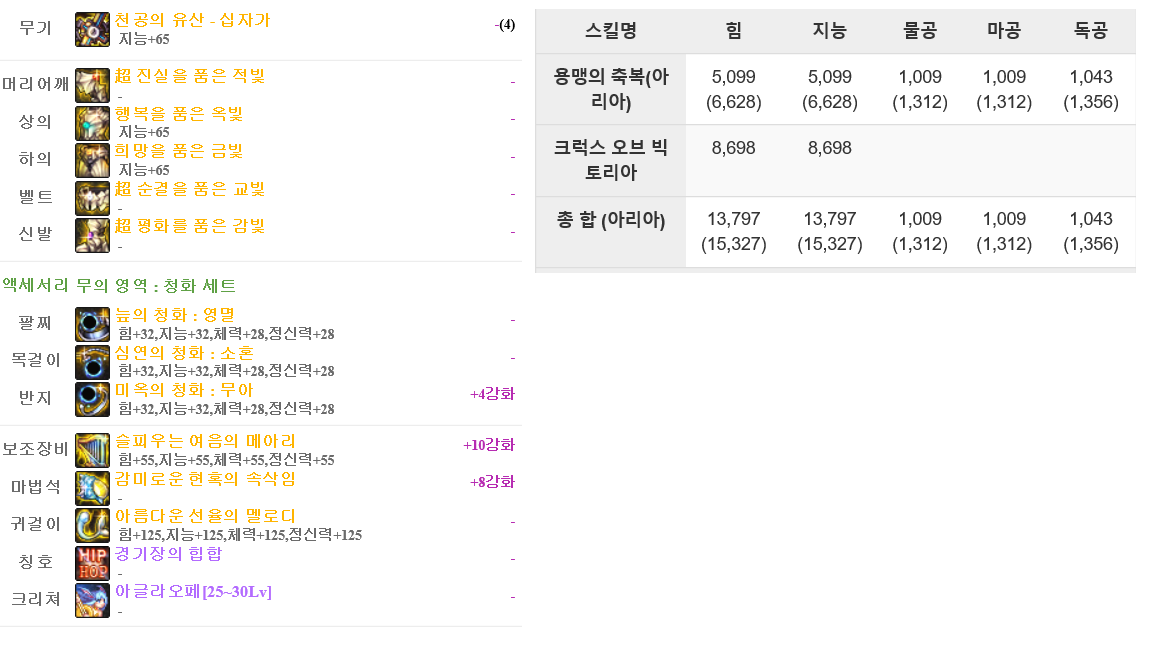Open the 경기장의 힙합 title link
This screenshot has height=648, width=1152.
[x=168, y=554]
